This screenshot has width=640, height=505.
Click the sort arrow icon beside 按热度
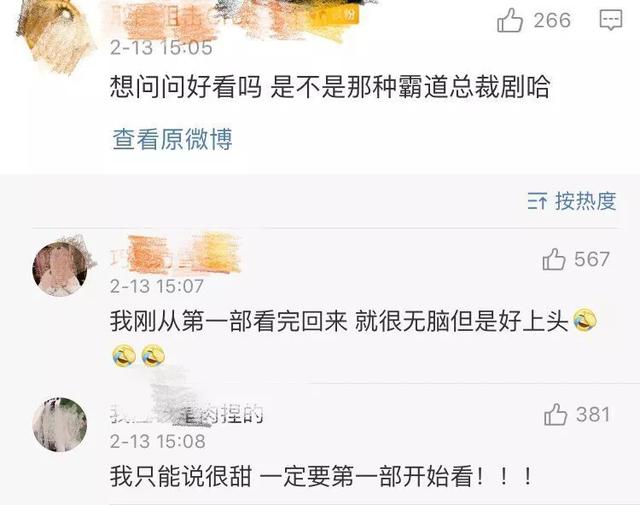[537, 201]
